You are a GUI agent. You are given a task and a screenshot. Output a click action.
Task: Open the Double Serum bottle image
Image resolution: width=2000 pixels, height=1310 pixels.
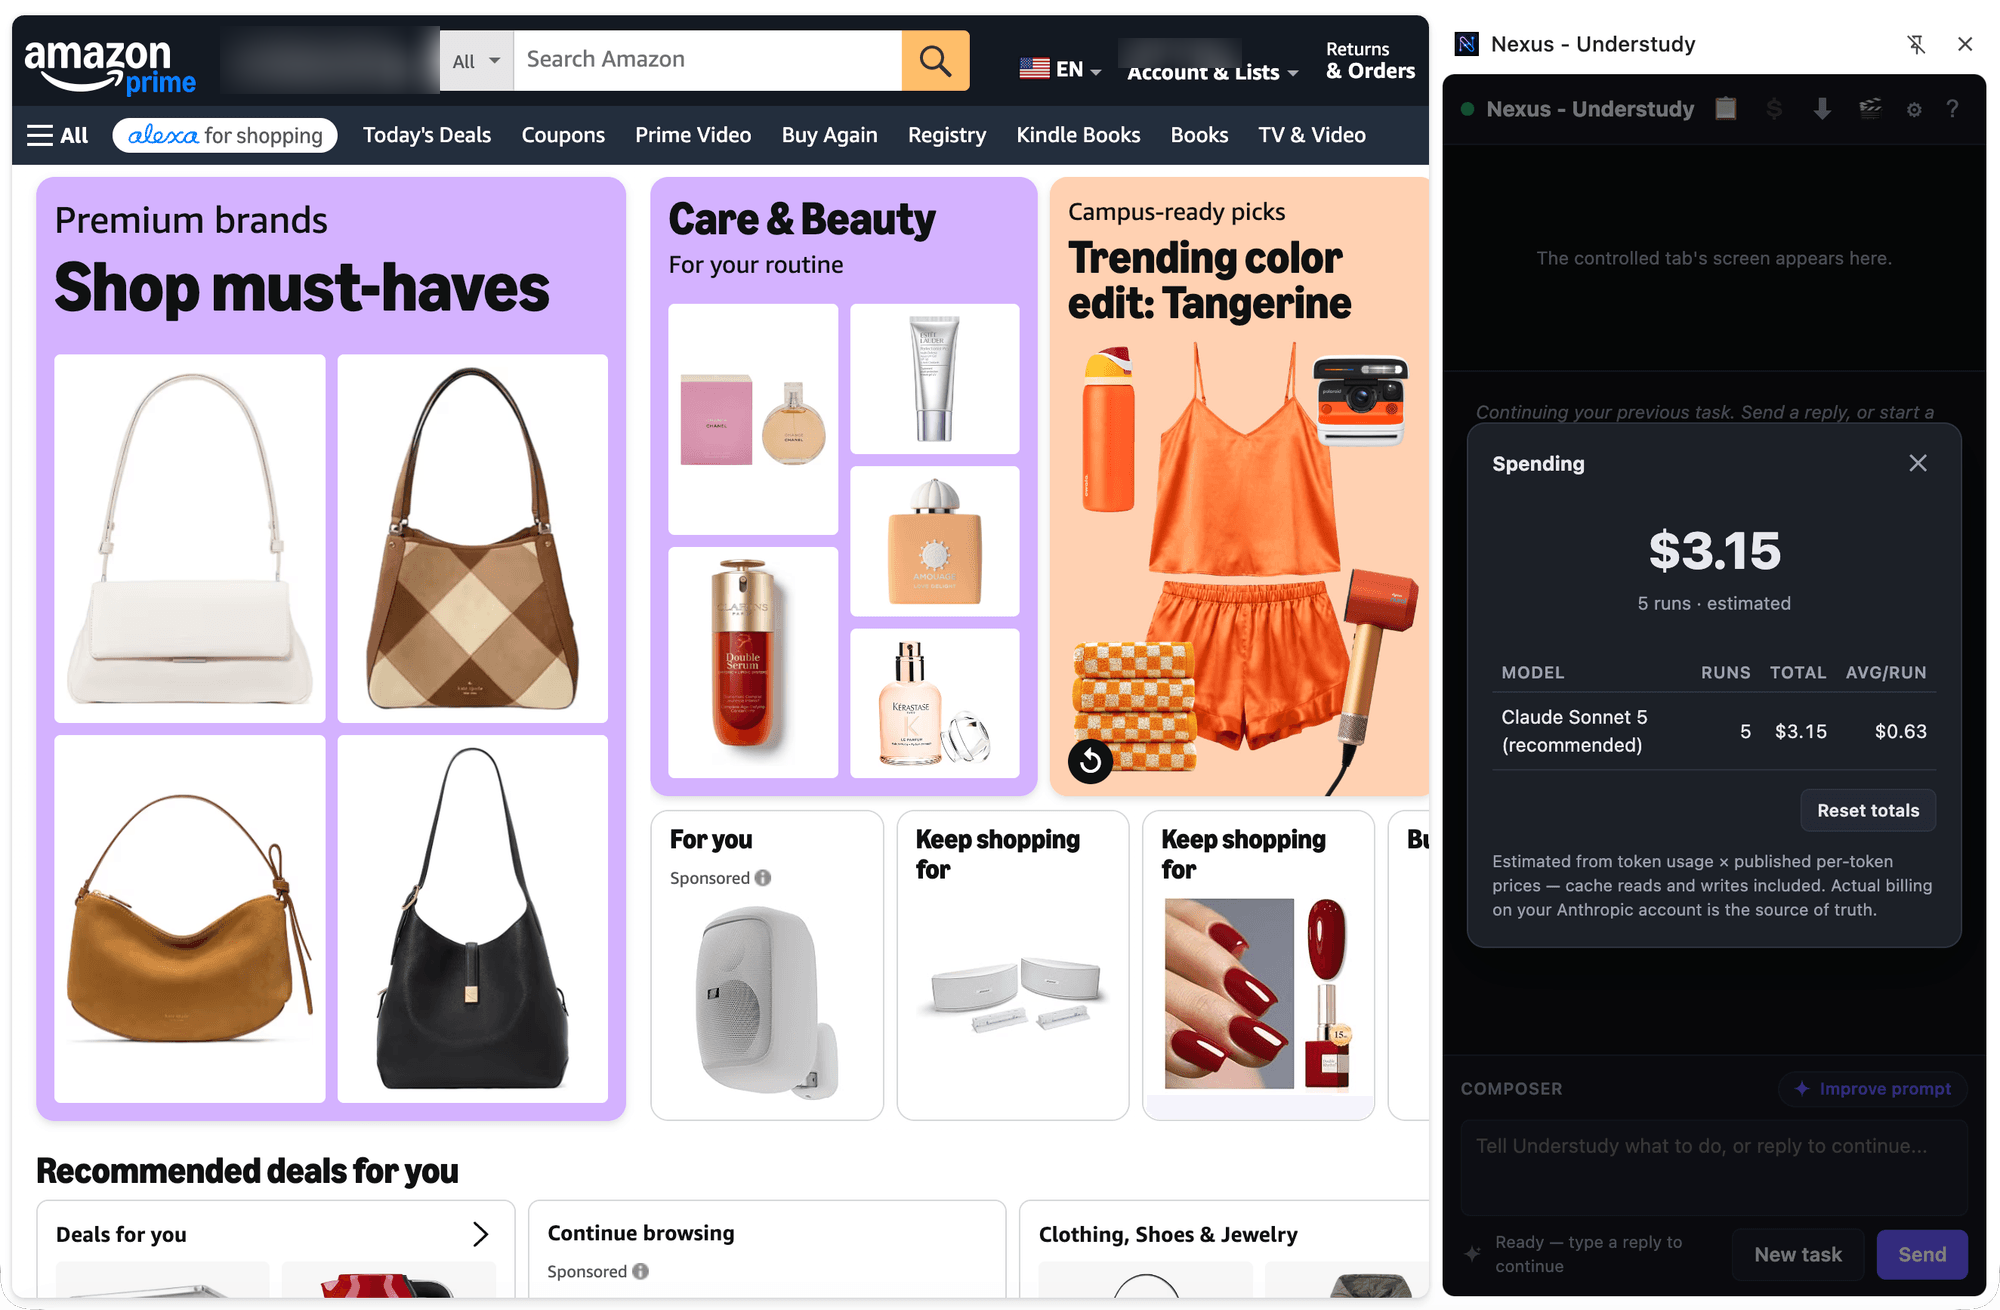[x=753, y=662]
